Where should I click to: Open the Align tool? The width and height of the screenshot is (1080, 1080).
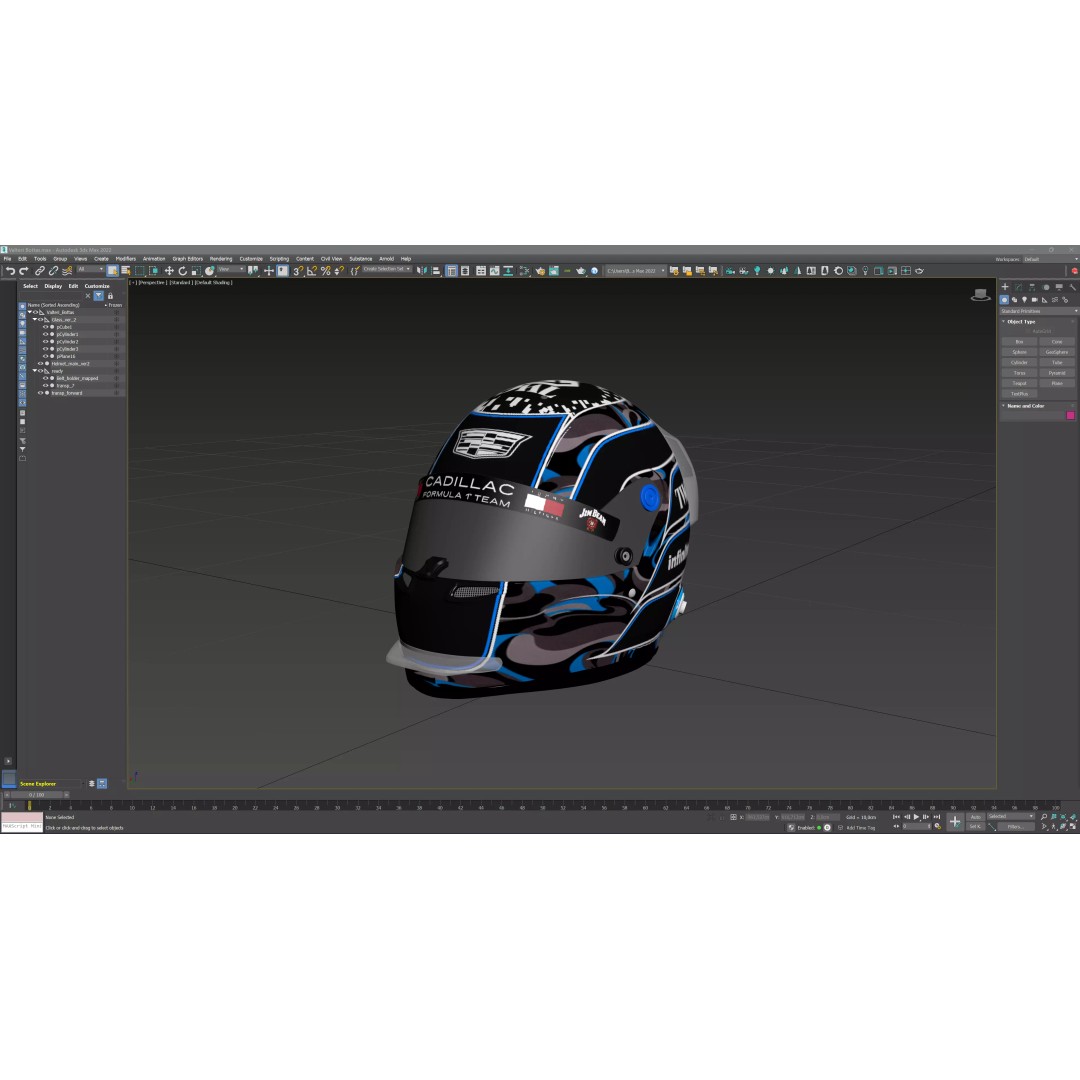pos(435,271)
